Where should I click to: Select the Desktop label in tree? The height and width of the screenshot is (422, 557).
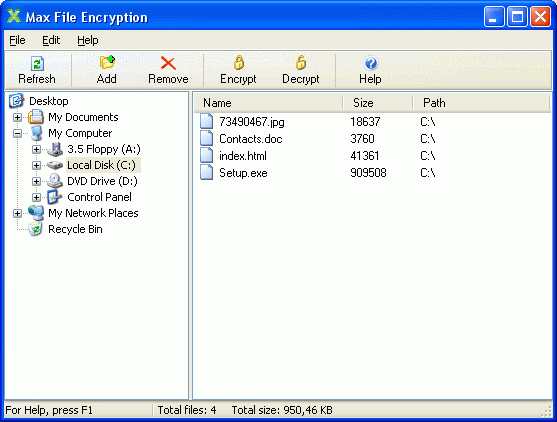coord(49,101)
